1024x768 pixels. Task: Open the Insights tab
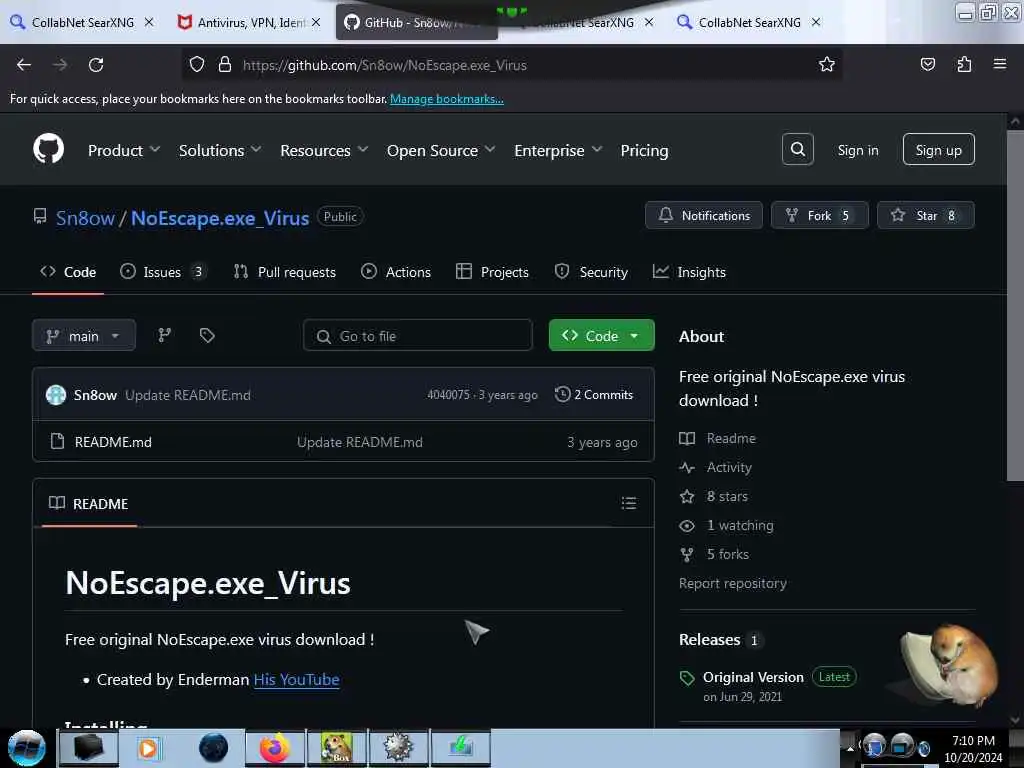[689, 272]
